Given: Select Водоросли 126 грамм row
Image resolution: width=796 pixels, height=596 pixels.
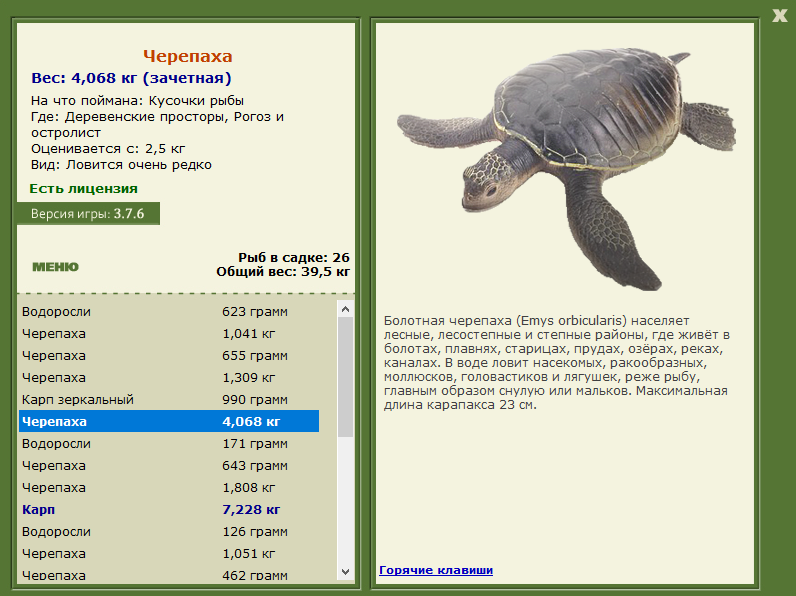Looking at the screenshot, I should [169, 532].
